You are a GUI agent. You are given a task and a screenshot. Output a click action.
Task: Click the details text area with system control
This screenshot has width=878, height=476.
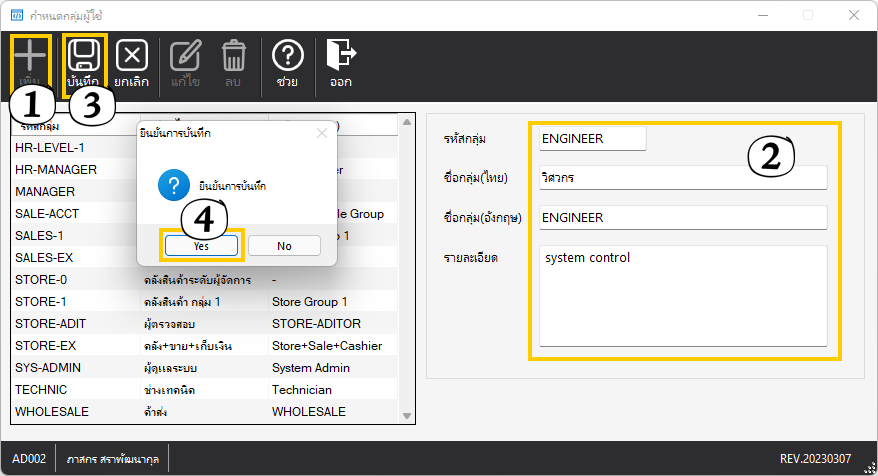tap(682, 295)
